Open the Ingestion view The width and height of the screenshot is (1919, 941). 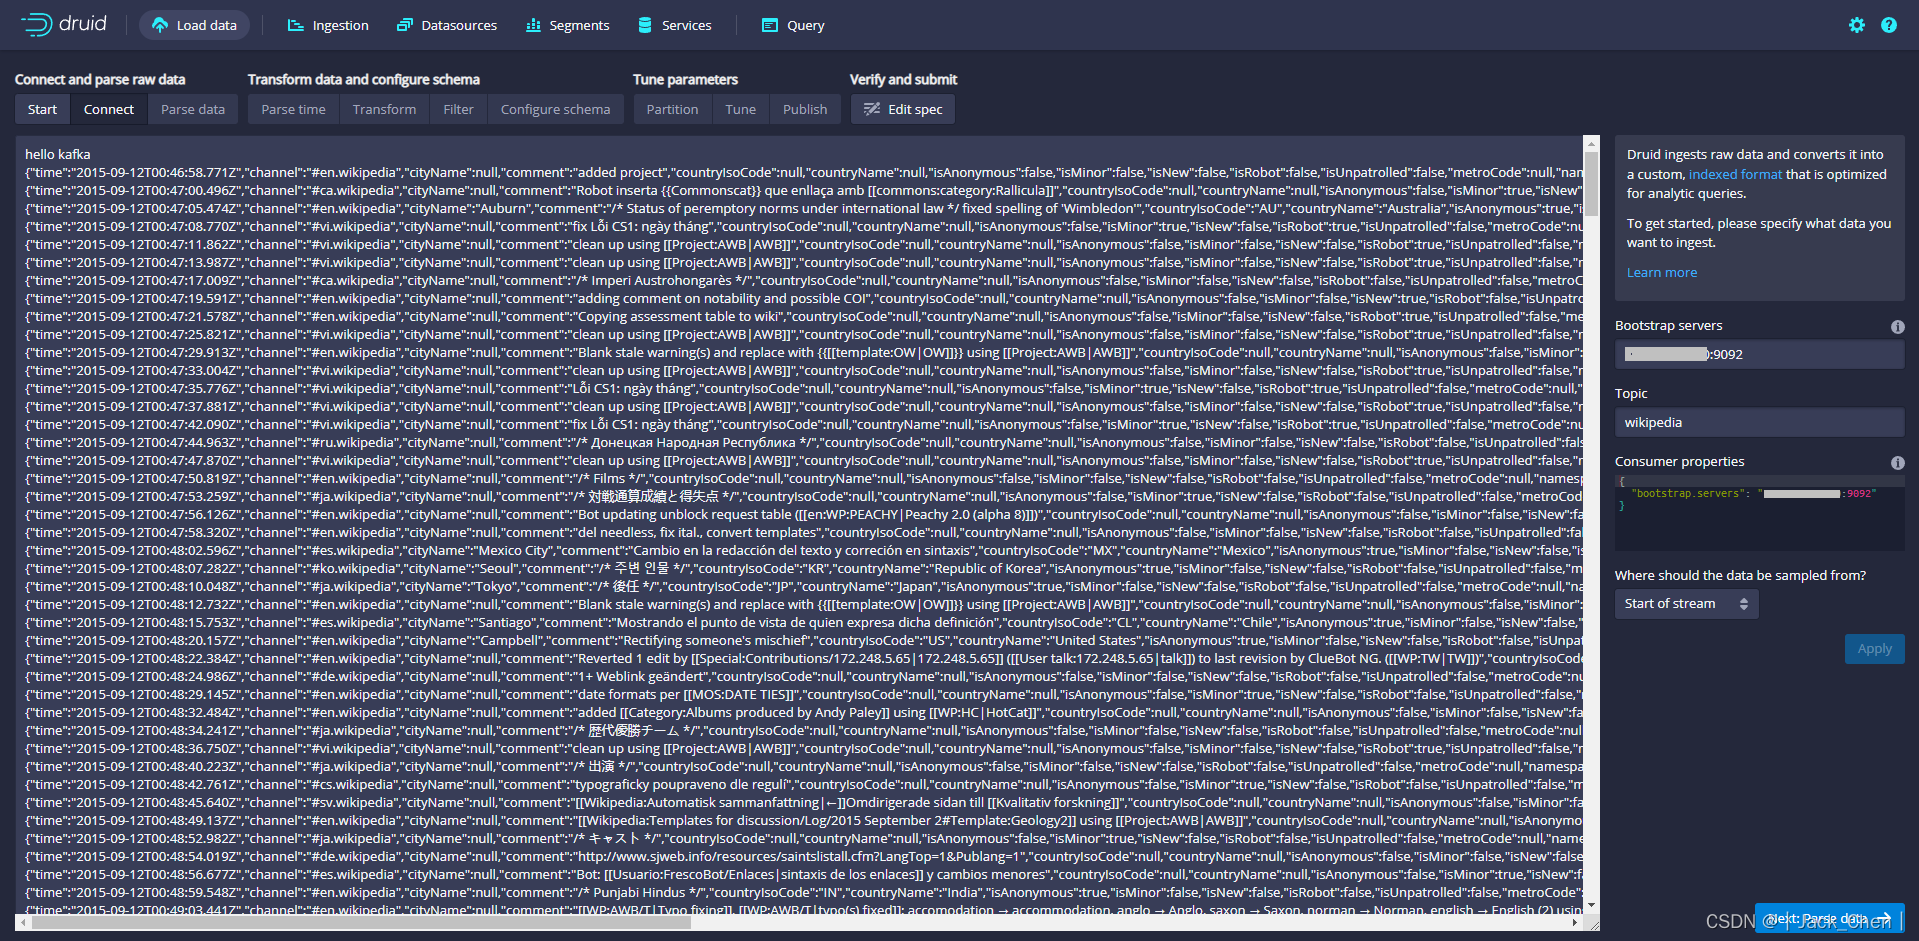328,25
